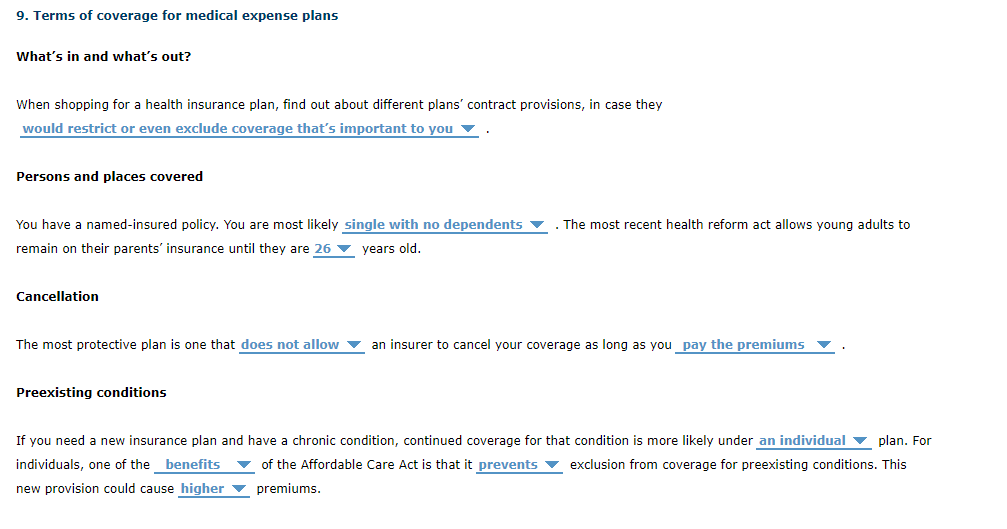
Task: Click arrow beside 'pay the premiums'
Action: click(824, 345)
